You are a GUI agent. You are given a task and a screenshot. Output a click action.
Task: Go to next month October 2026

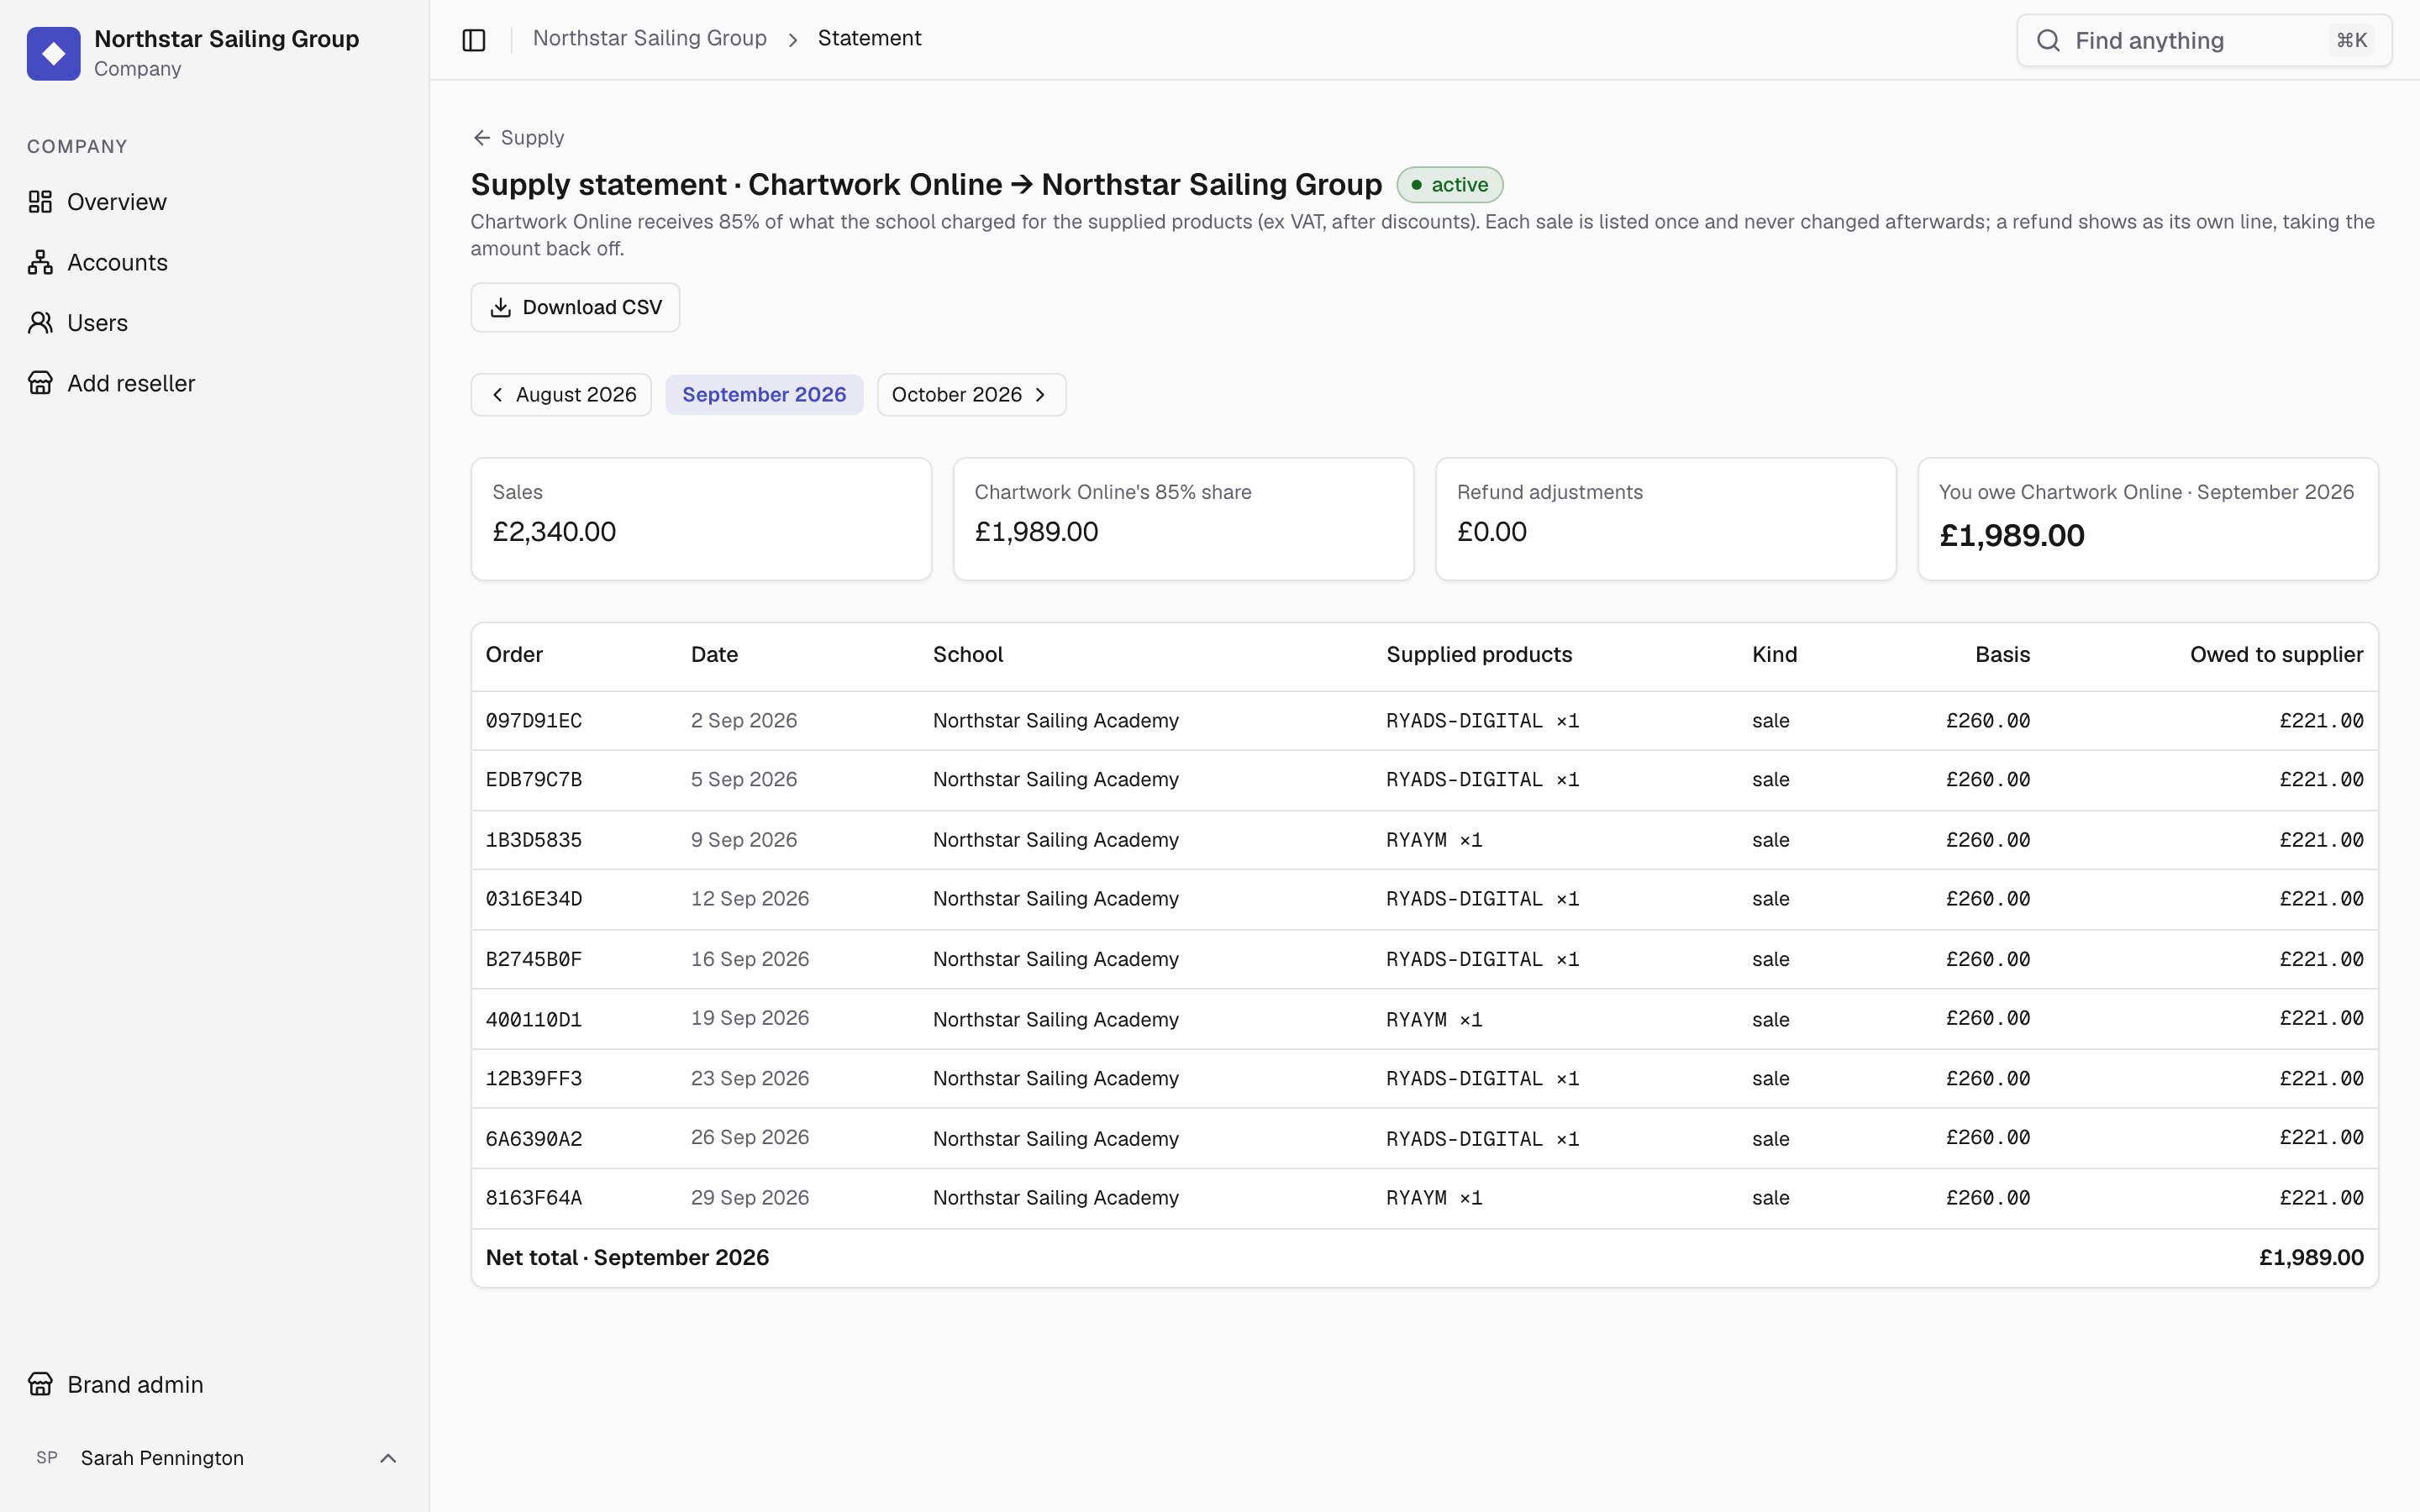[x=971, y=395]
